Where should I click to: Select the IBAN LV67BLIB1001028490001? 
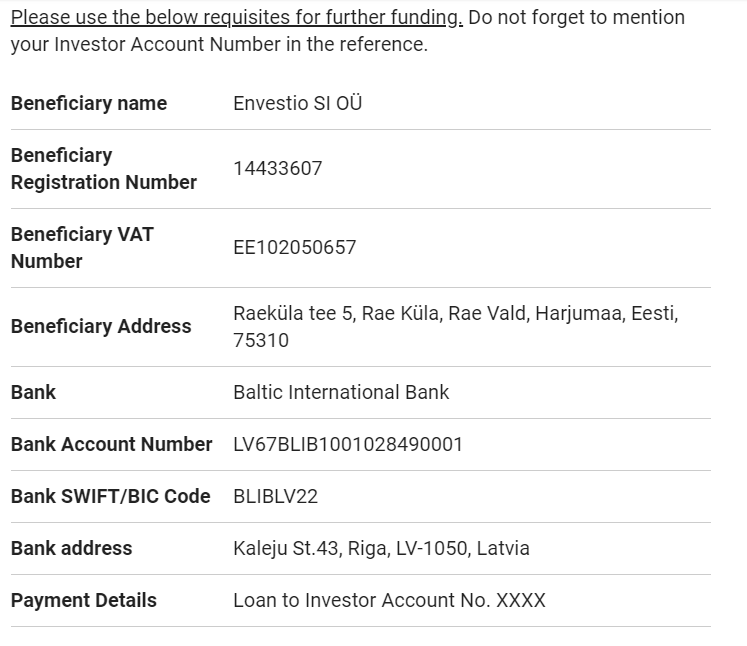pos(348,445)
